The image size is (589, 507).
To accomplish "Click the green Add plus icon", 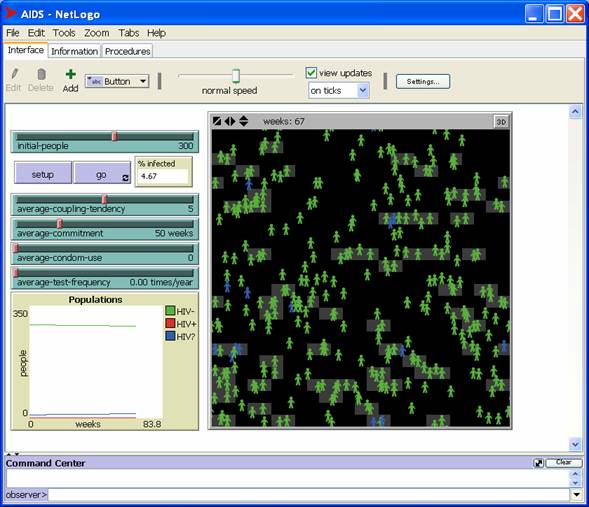I will [71, 74].
